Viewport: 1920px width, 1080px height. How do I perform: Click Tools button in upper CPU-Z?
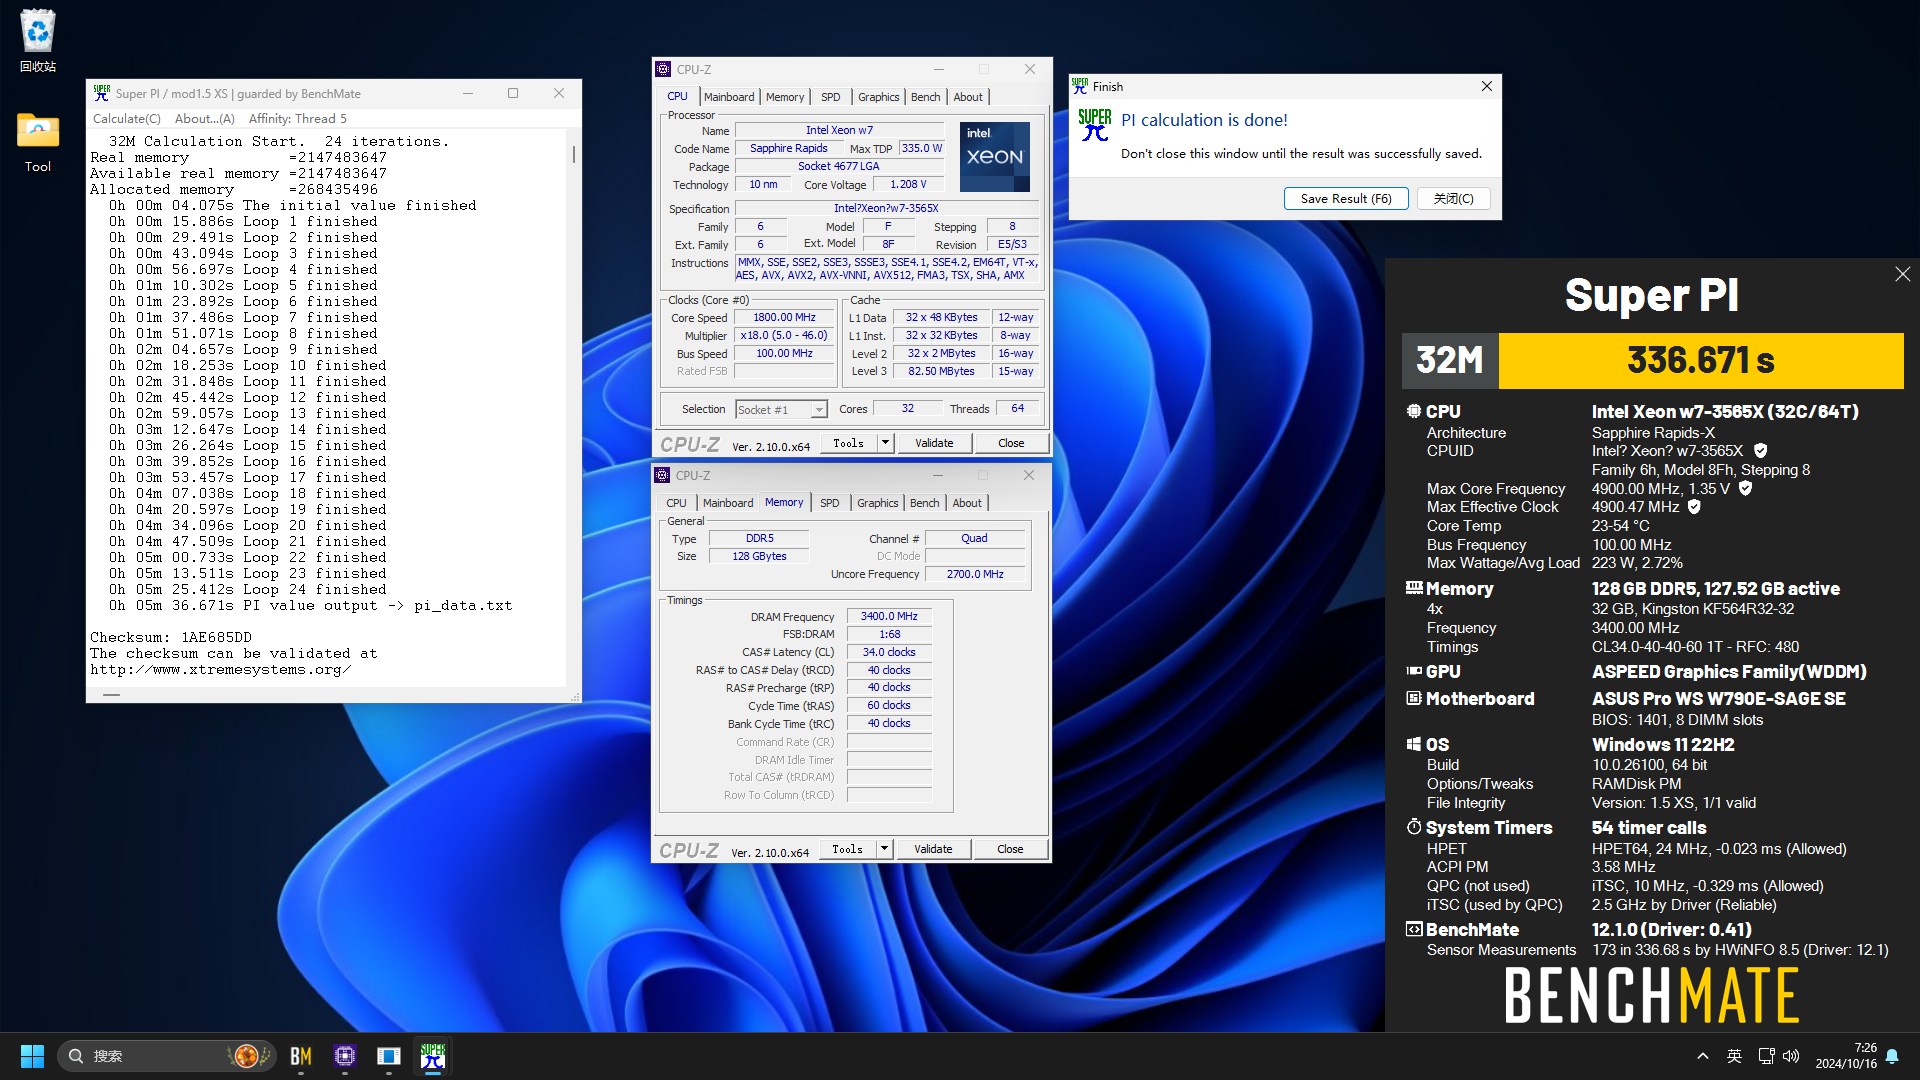[848, 443]
